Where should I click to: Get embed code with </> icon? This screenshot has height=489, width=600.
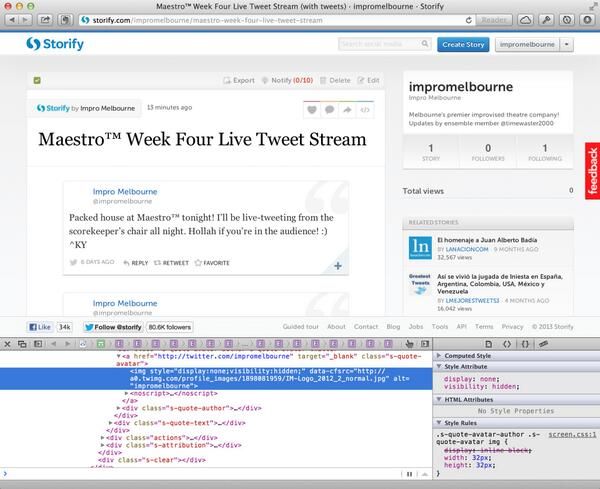pyautogui.click(x=365, y=110)
